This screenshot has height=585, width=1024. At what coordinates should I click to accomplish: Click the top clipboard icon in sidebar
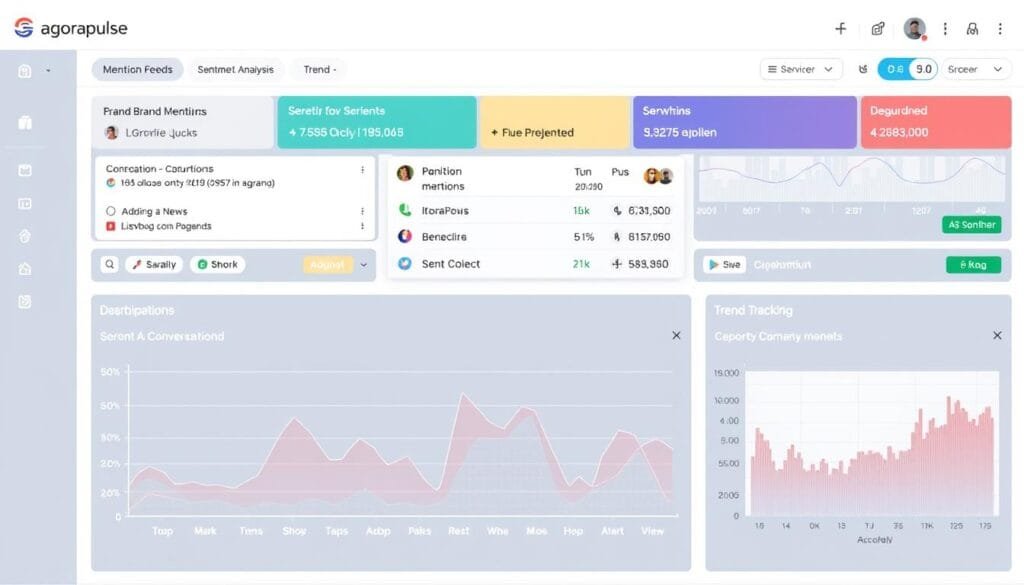tap(25, 71)
